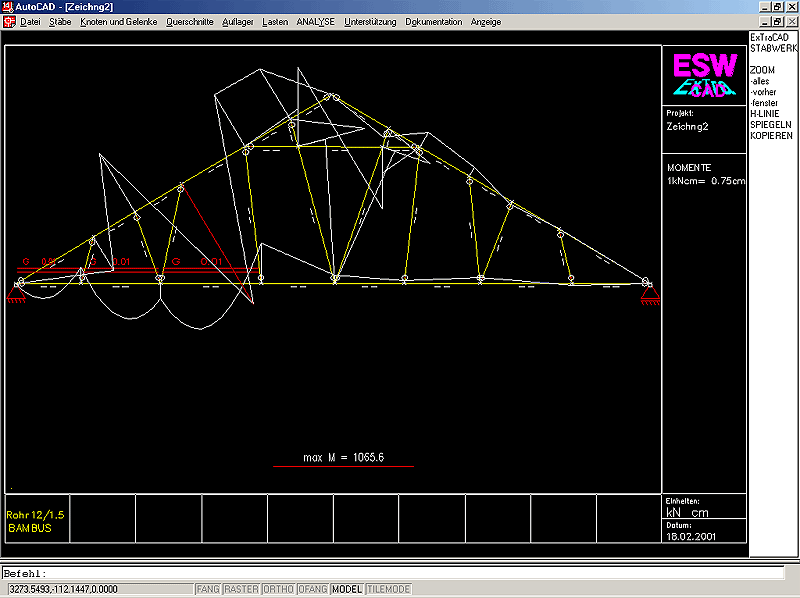800x598 pixels.
Task: Click the BAMBUS material label
Action: coord(30,529)
